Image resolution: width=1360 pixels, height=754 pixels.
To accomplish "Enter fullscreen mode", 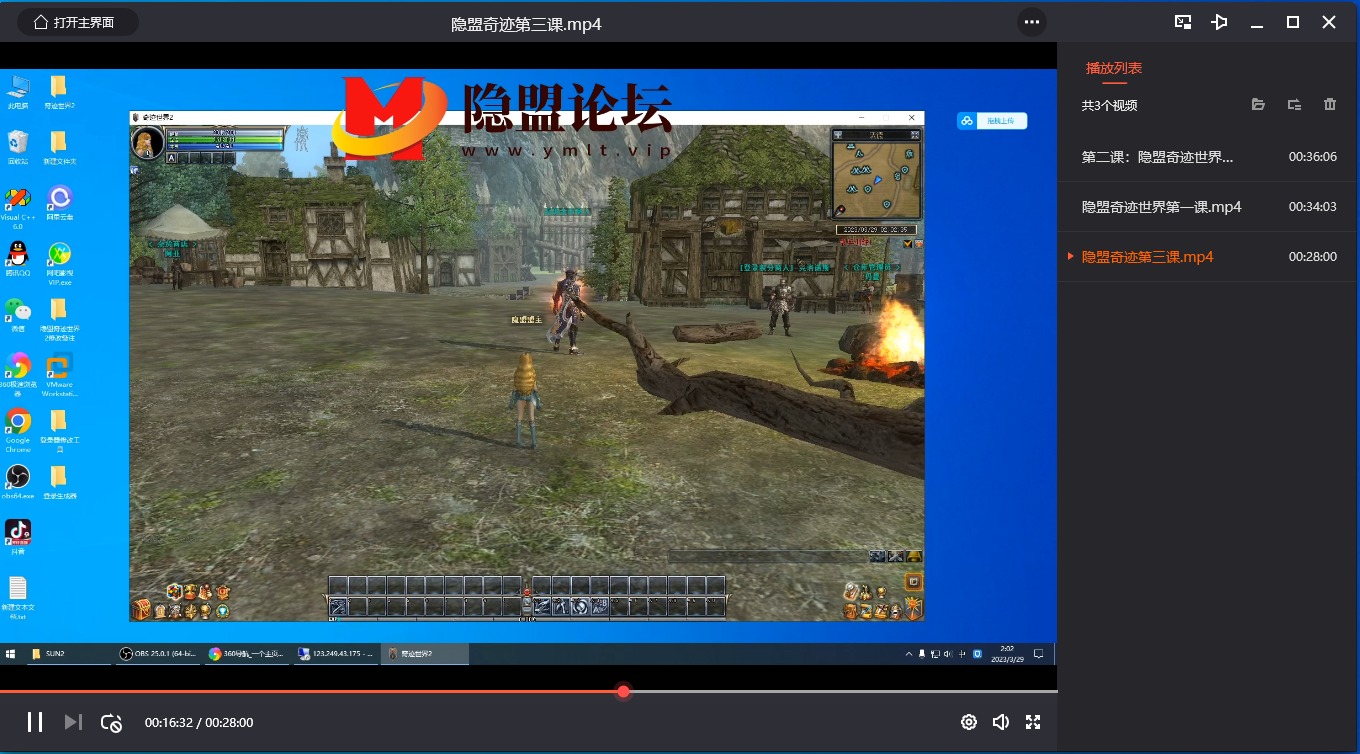I will tap(1033, 722).
